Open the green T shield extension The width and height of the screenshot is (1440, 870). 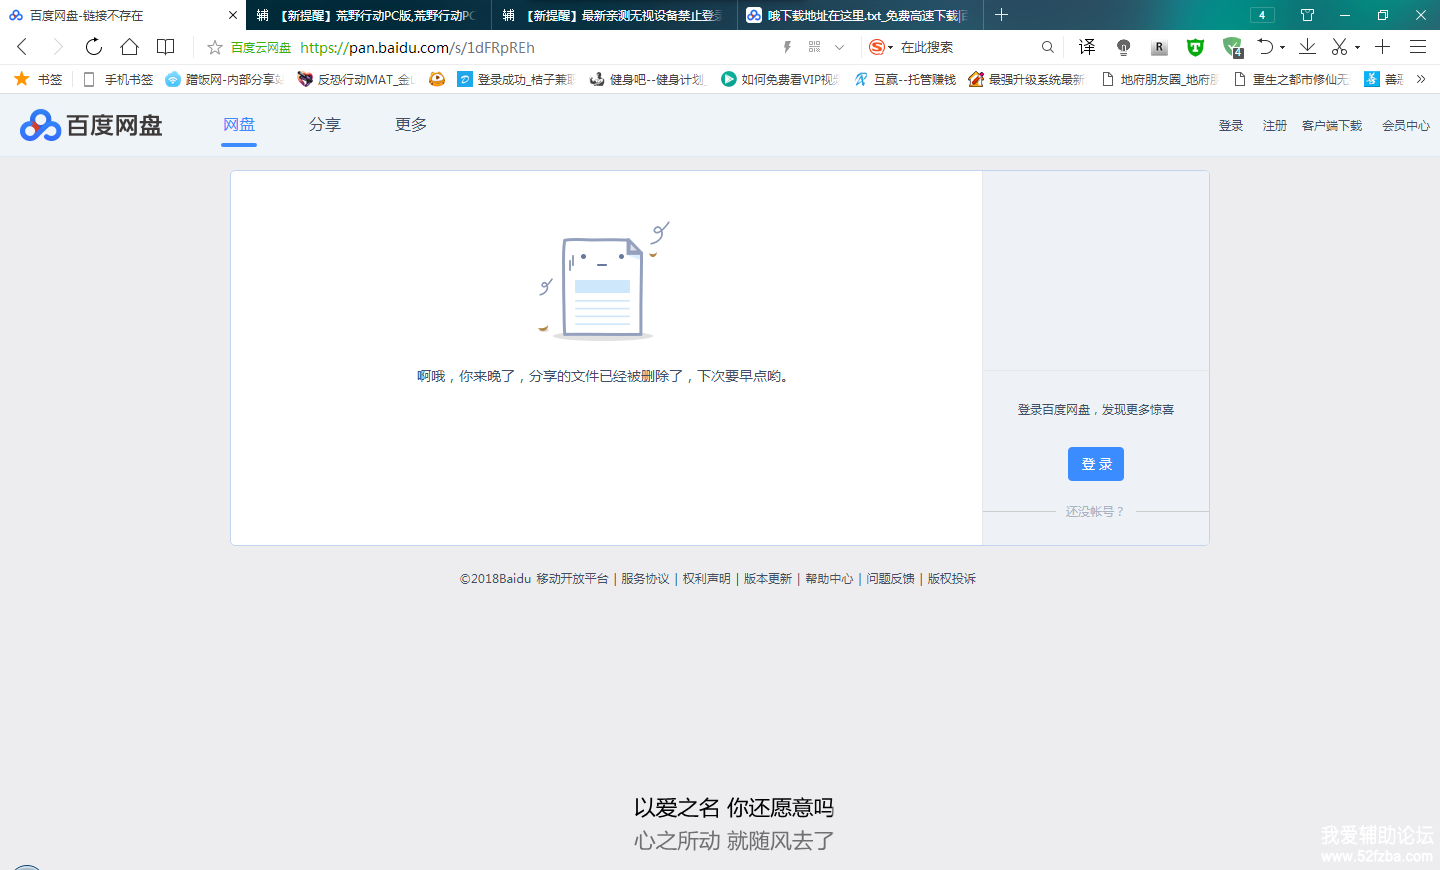point(1195,47)
